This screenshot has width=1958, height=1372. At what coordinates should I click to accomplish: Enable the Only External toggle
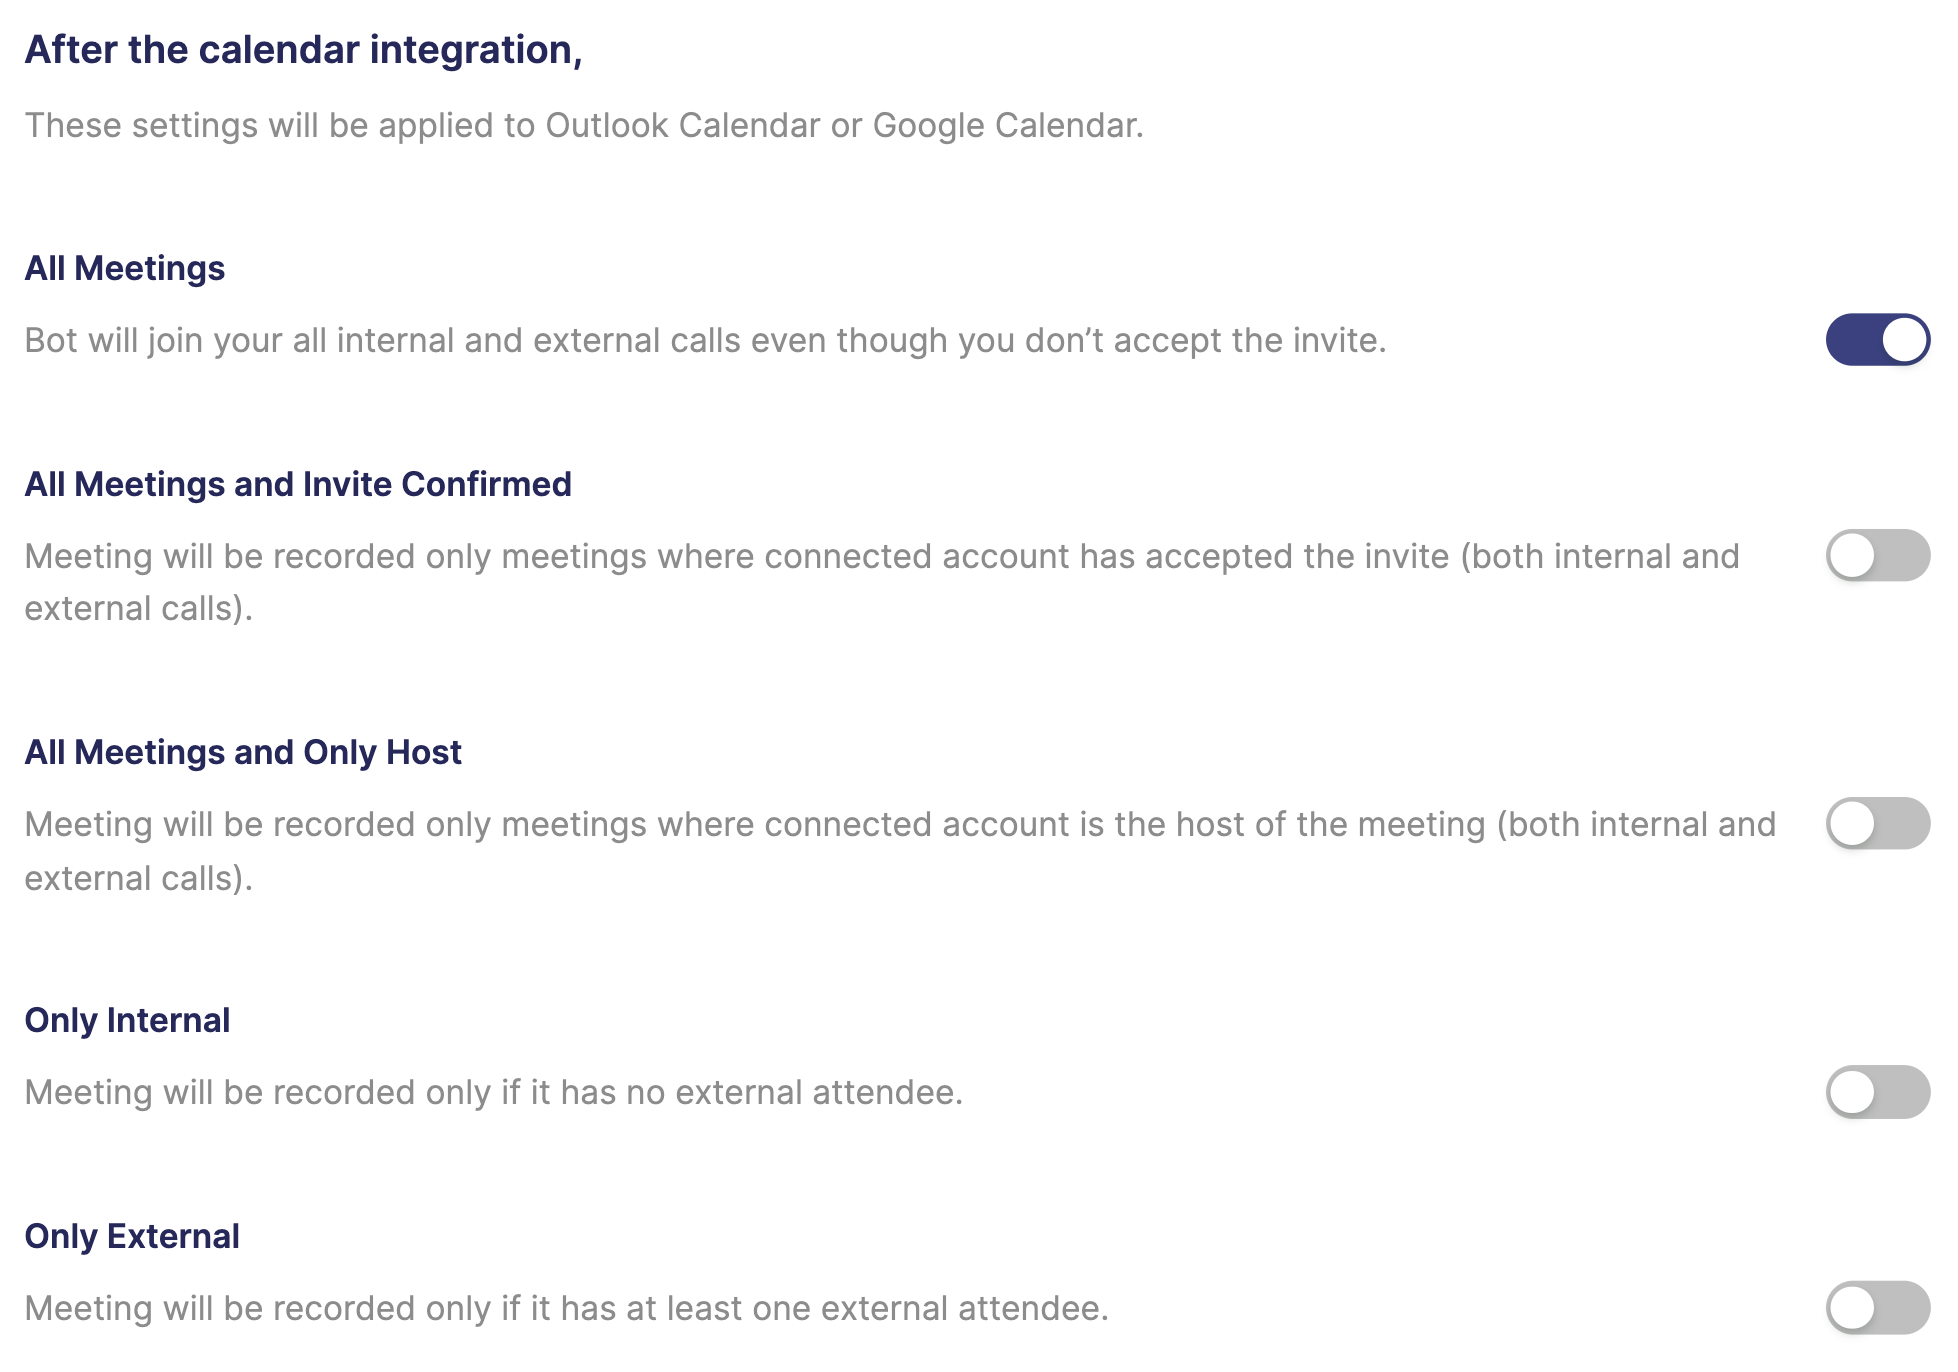tap(1877, 1308)
